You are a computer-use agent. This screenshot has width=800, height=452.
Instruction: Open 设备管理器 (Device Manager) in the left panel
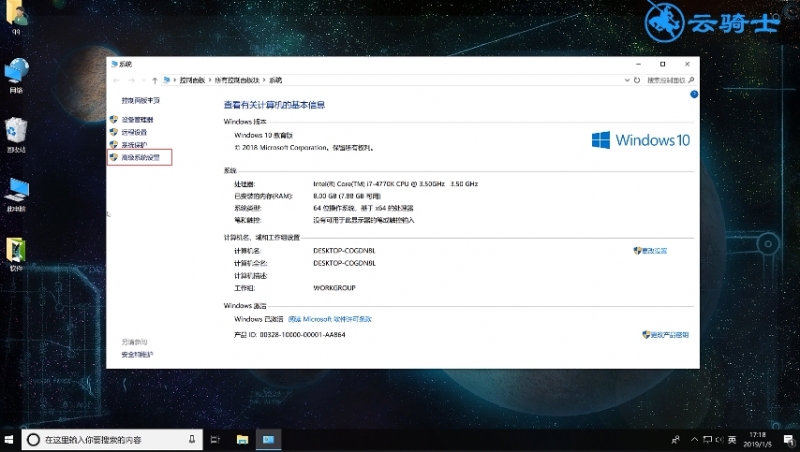[137, 119]
